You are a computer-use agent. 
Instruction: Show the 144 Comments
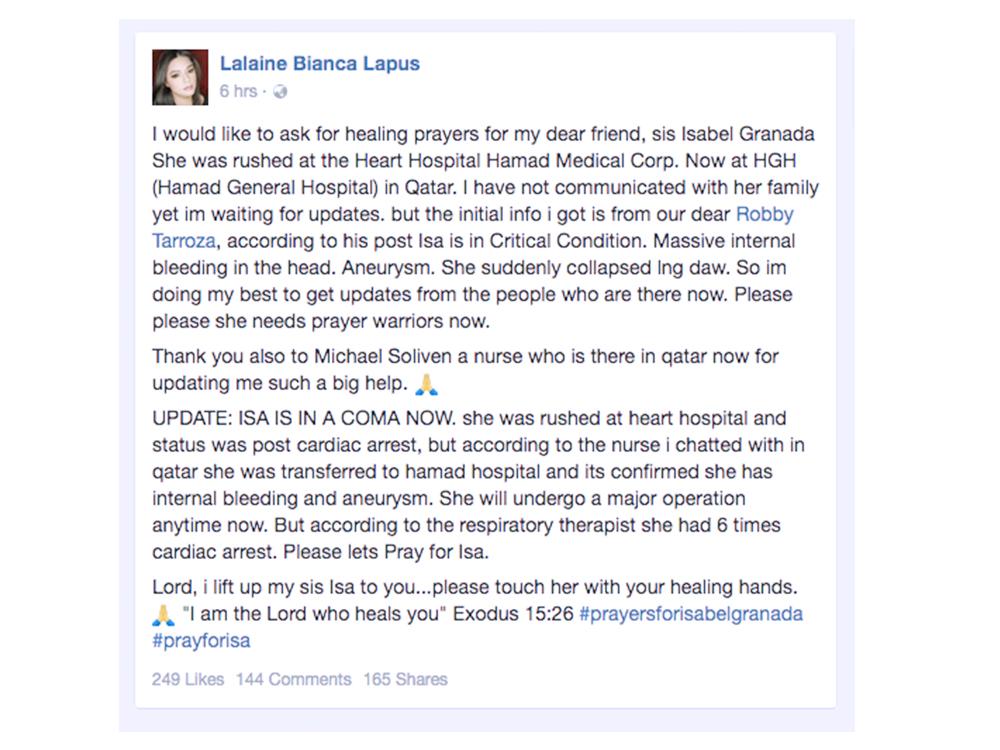(293, 679)
